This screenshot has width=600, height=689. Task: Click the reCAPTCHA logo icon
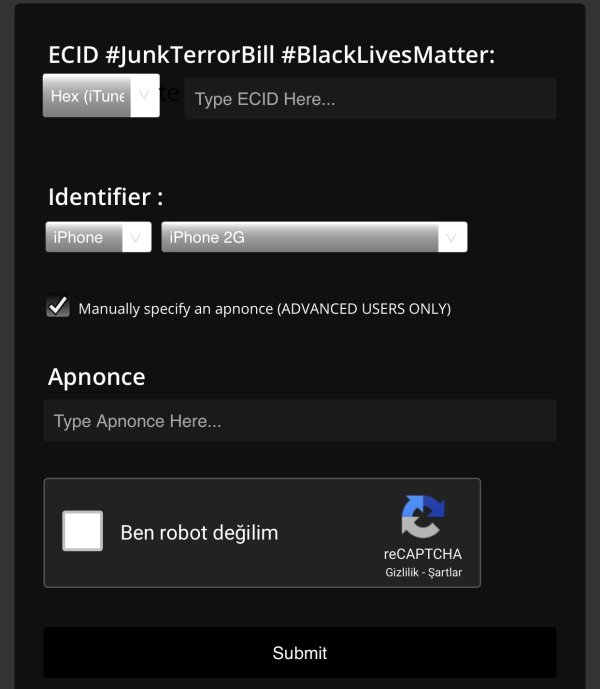tap(422, 517)
